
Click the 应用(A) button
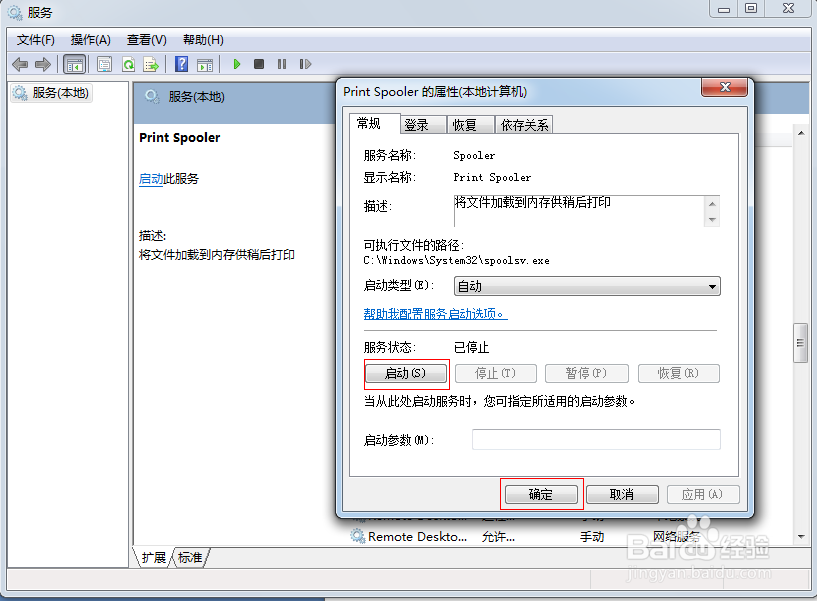pos(703,494)
